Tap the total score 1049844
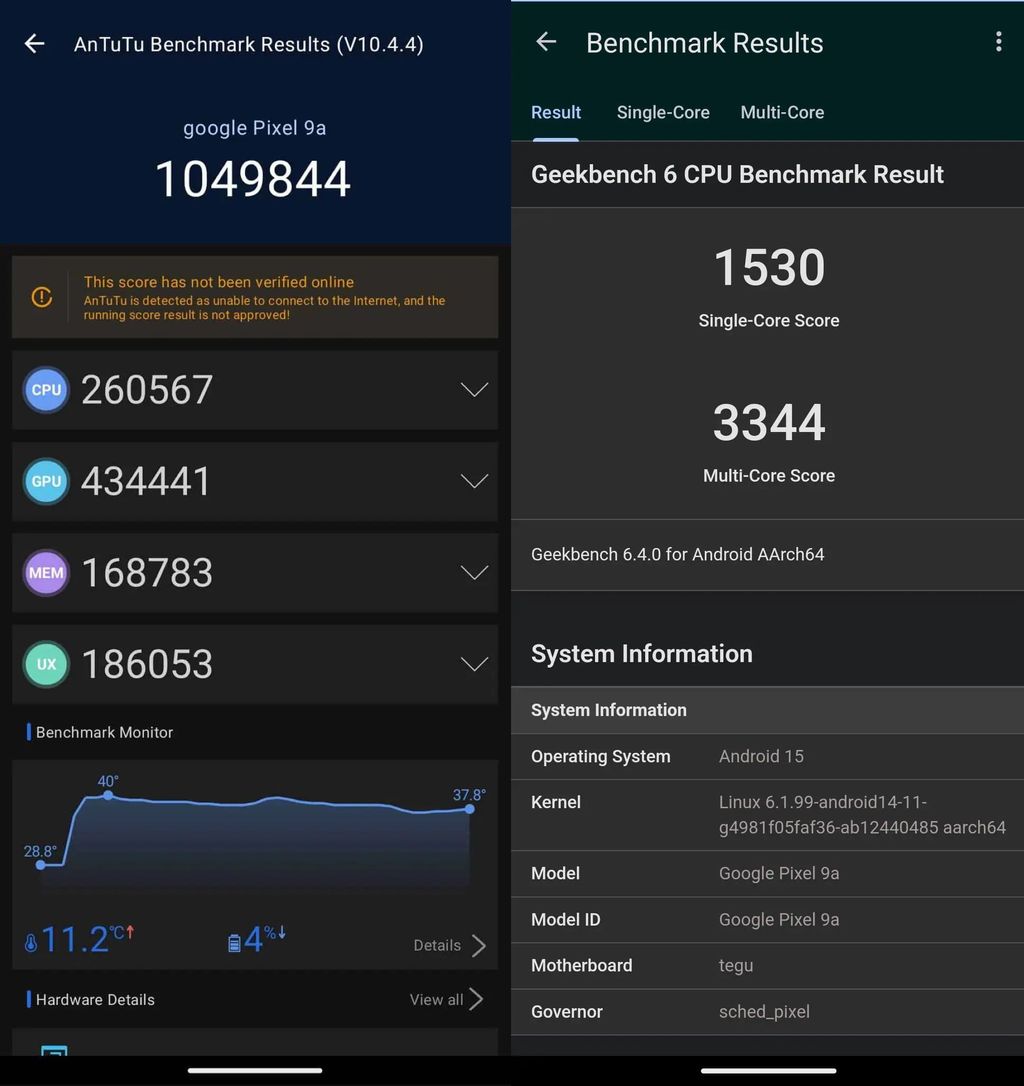 pos(253,179)
